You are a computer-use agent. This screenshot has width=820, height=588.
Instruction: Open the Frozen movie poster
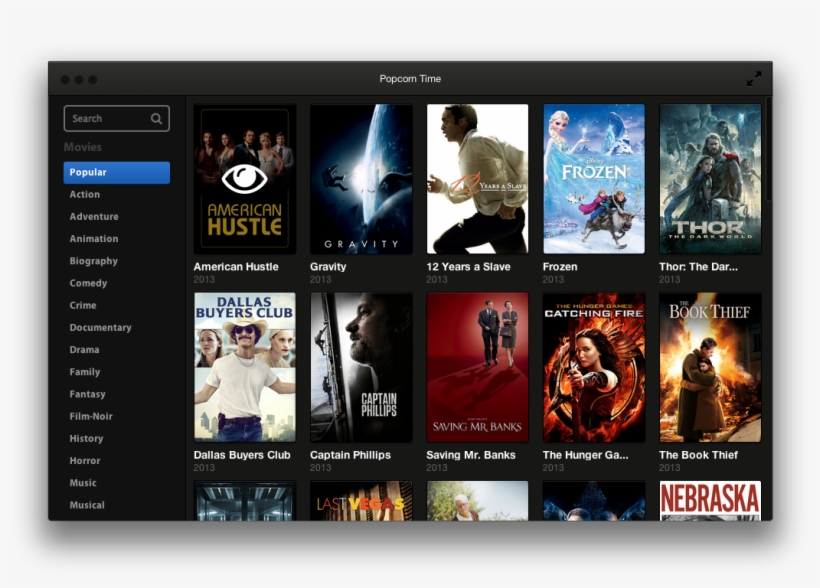(594, 179)
